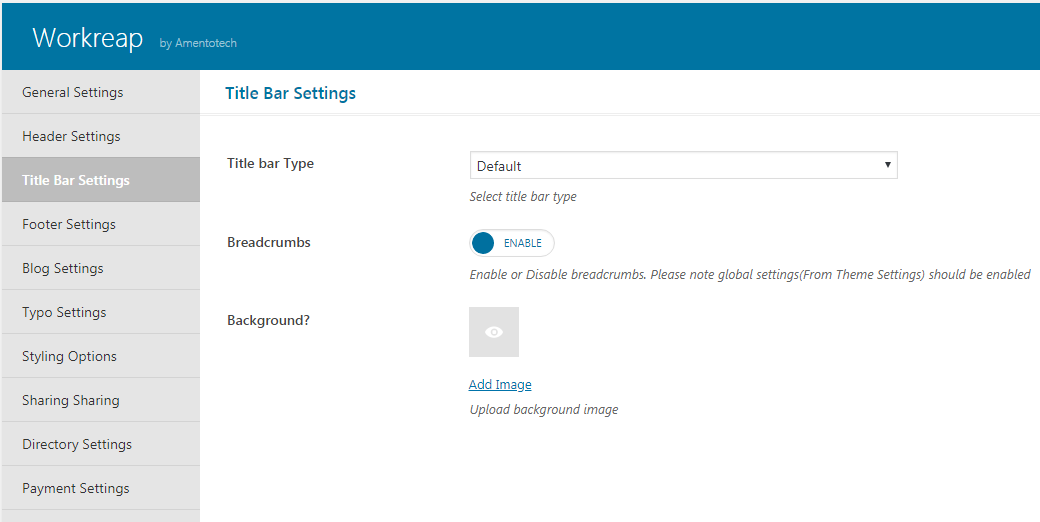Viewport: 1040px width, 522px height.
Task: Click the Add Image link
Action: point(500,384)
